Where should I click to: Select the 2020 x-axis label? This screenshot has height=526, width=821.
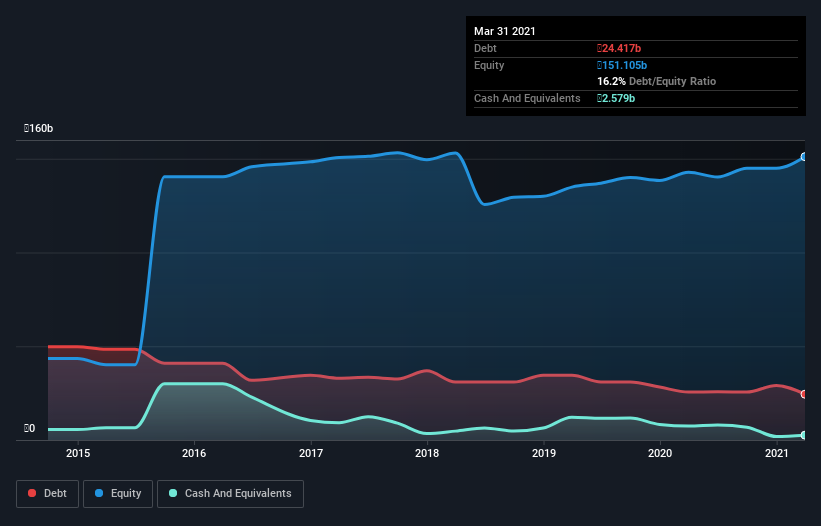click(x=660, y=453)
